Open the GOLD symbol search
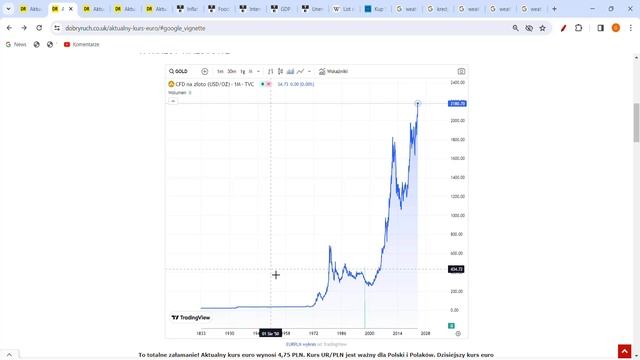Viewport: 640px width, 360px height. tap(178, 71)
